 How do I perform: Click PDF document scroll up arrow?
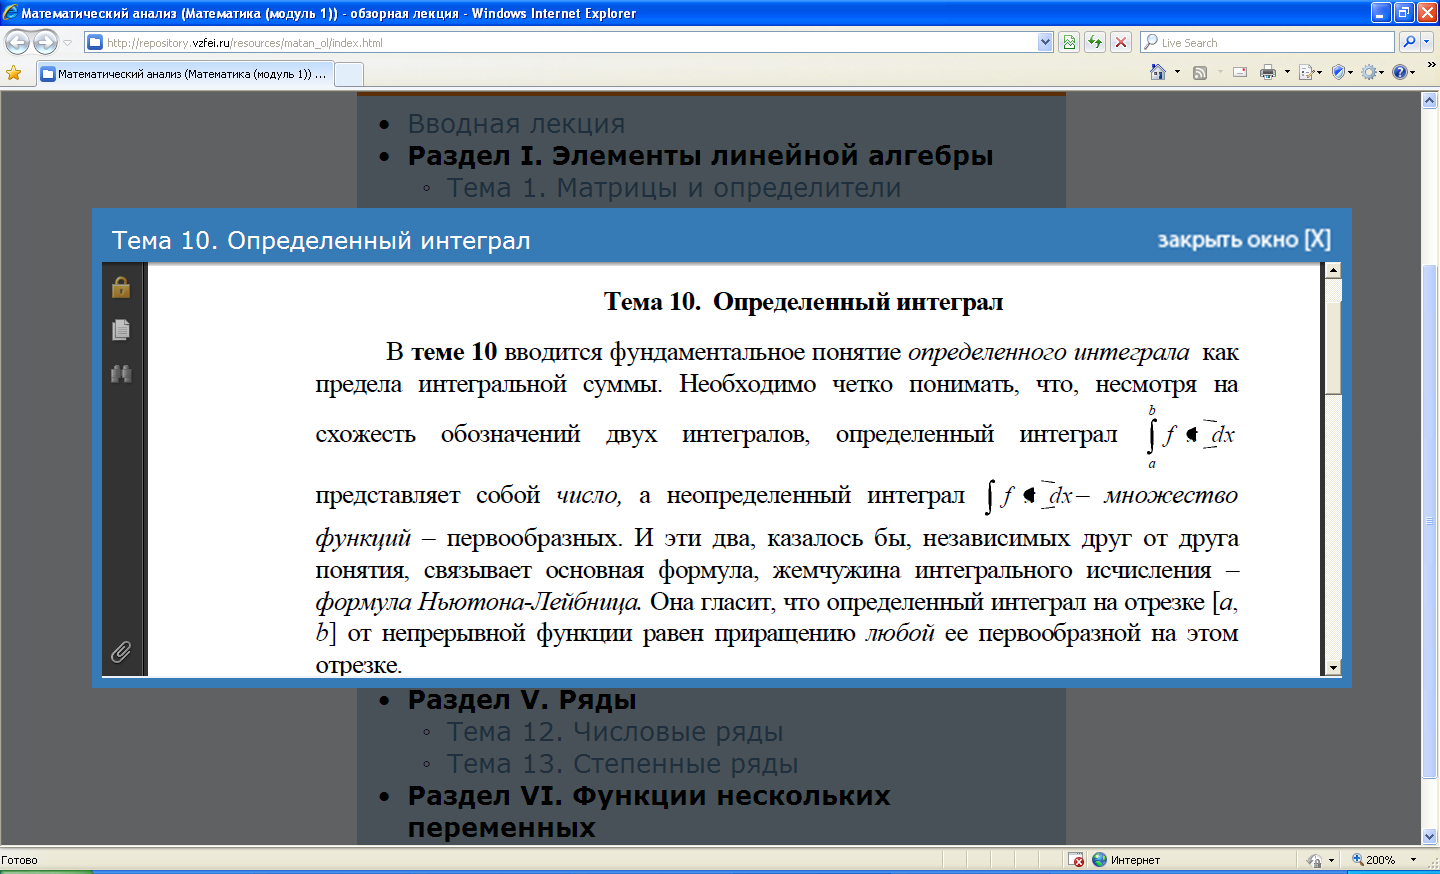1333,270
